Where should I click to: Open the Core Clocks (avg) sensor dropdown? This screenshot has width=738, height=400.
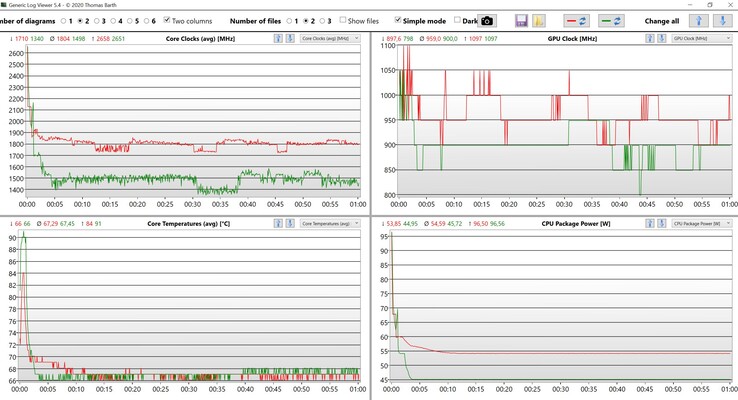pyautogui.click(x=330, y=39)
